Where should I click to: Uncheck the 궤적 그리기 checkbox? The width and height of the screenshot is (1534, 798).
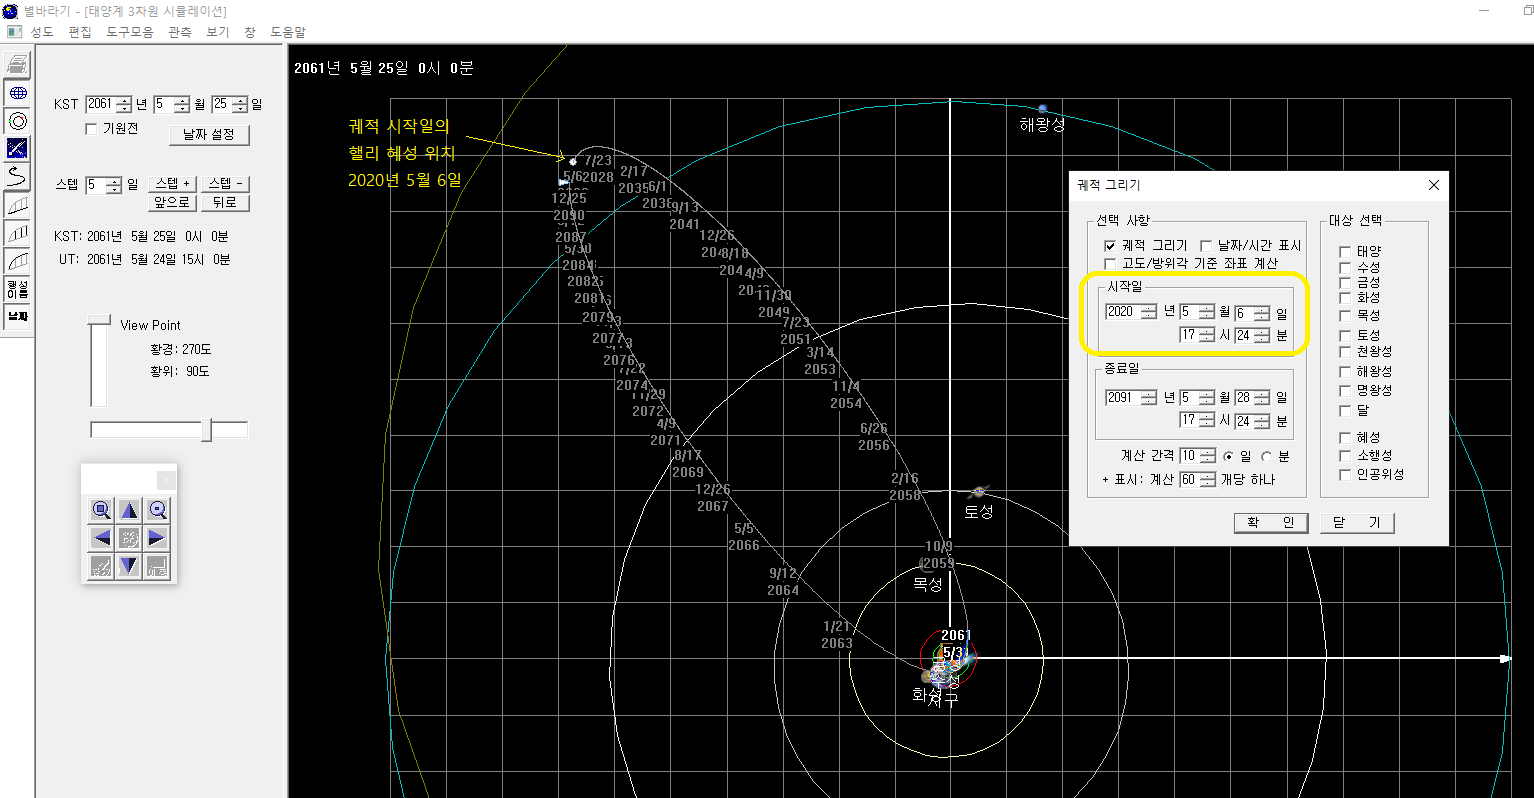pyautogui.click(x=1110, y=245)
